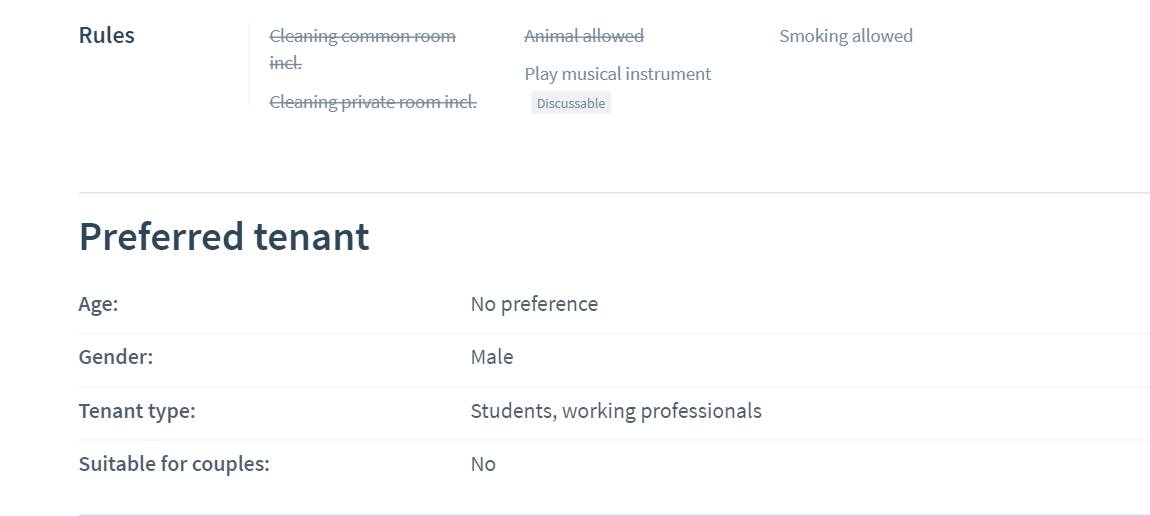
Task: Select the 'No preference' age value
Action: click(x=534, y=303)
